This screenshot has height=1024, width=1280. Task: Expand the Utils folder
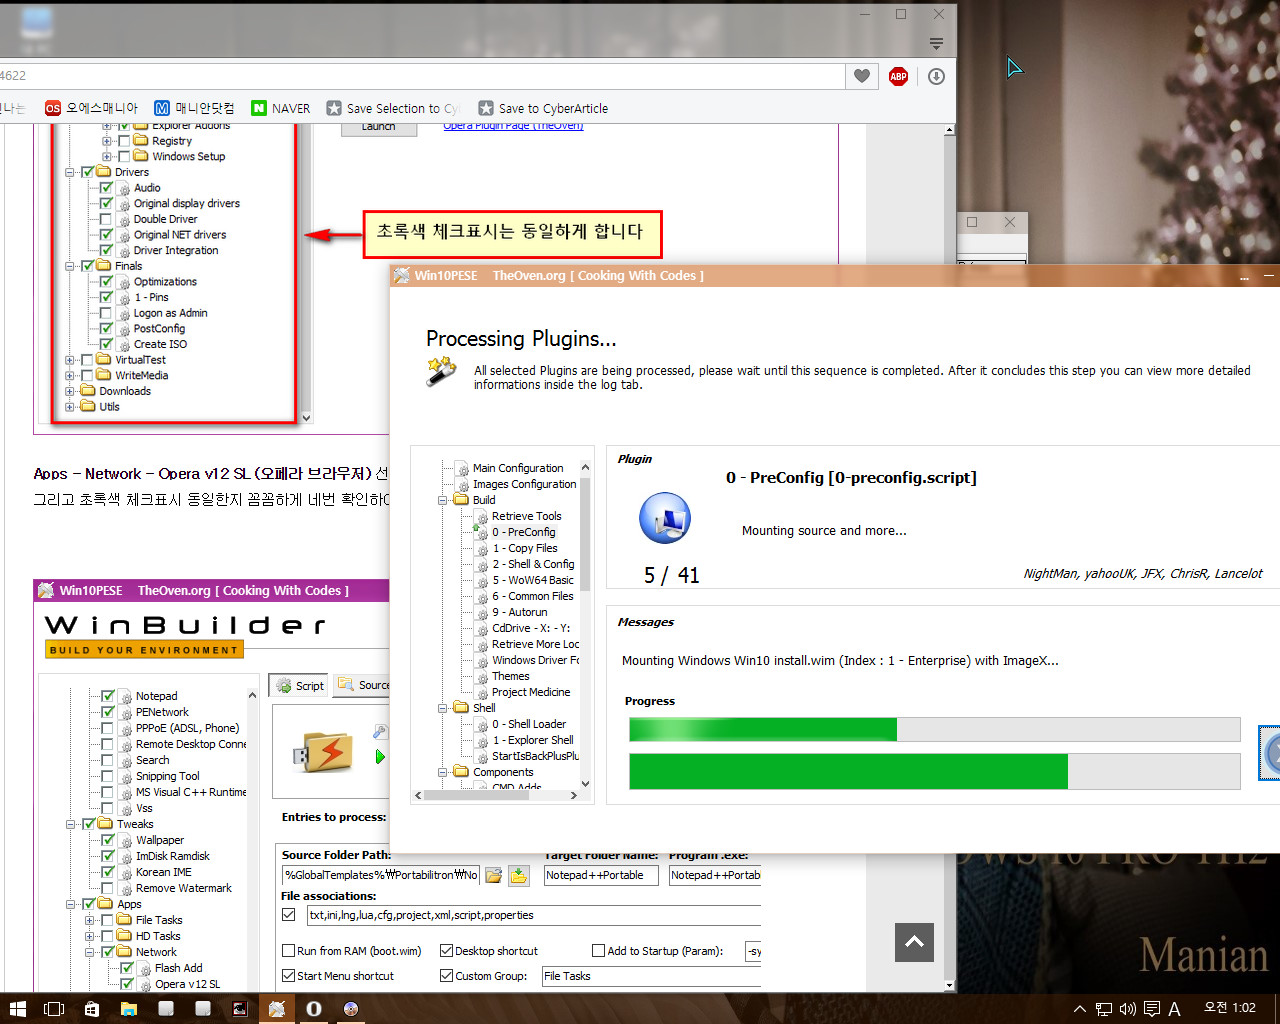click(x=70, y=407)
